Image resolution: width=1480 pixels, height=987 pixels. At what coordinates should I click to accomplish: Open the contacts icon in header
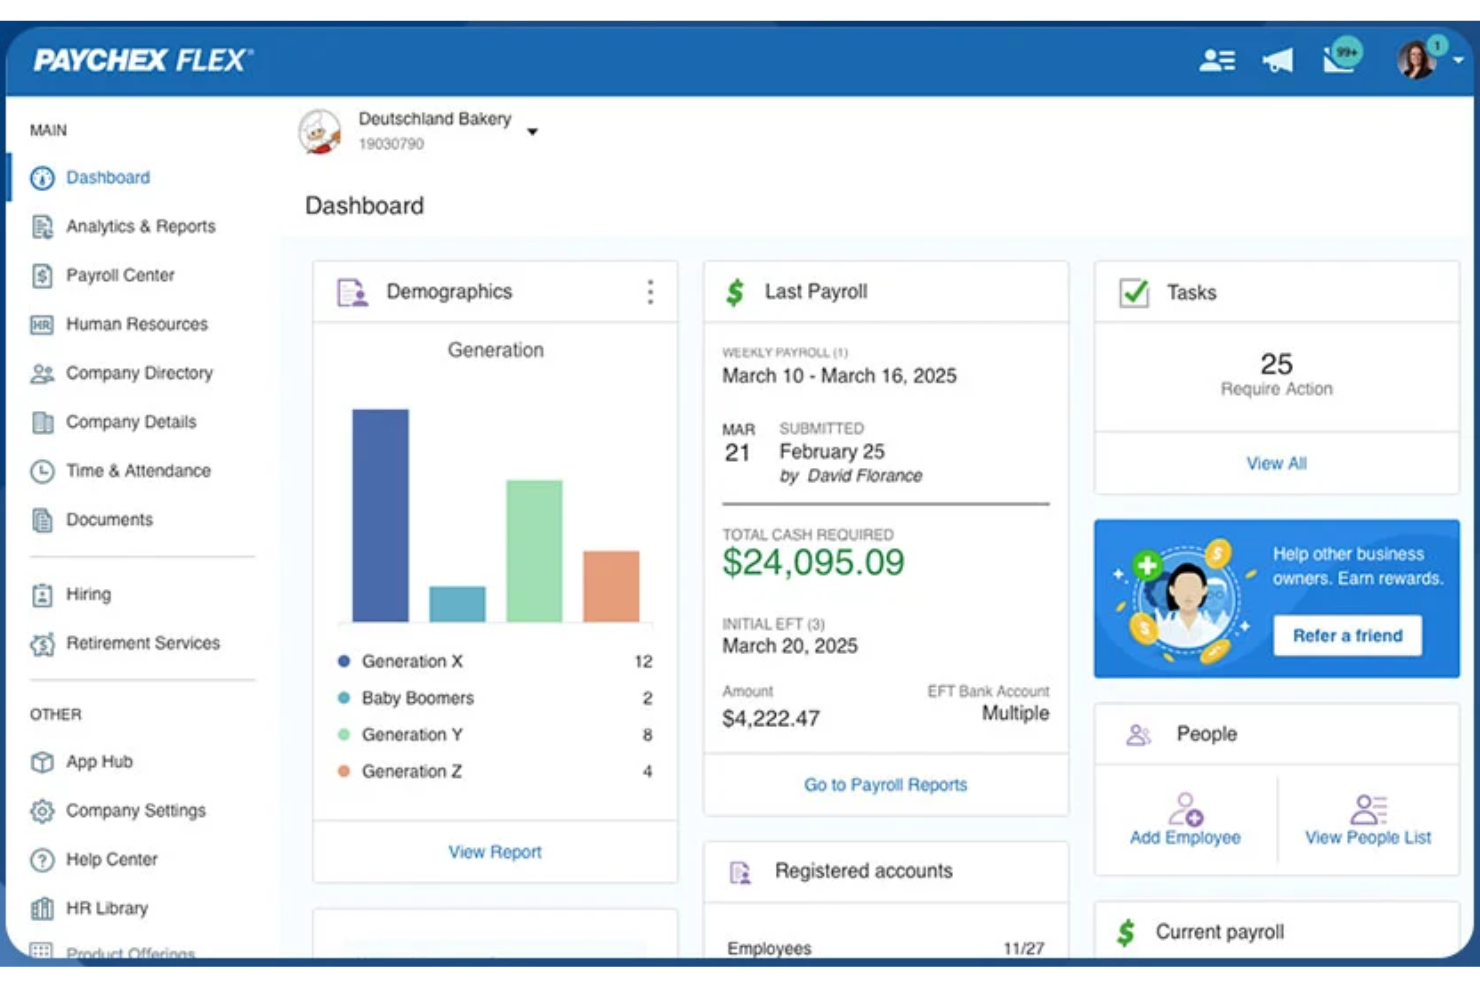pos(1216,60)
